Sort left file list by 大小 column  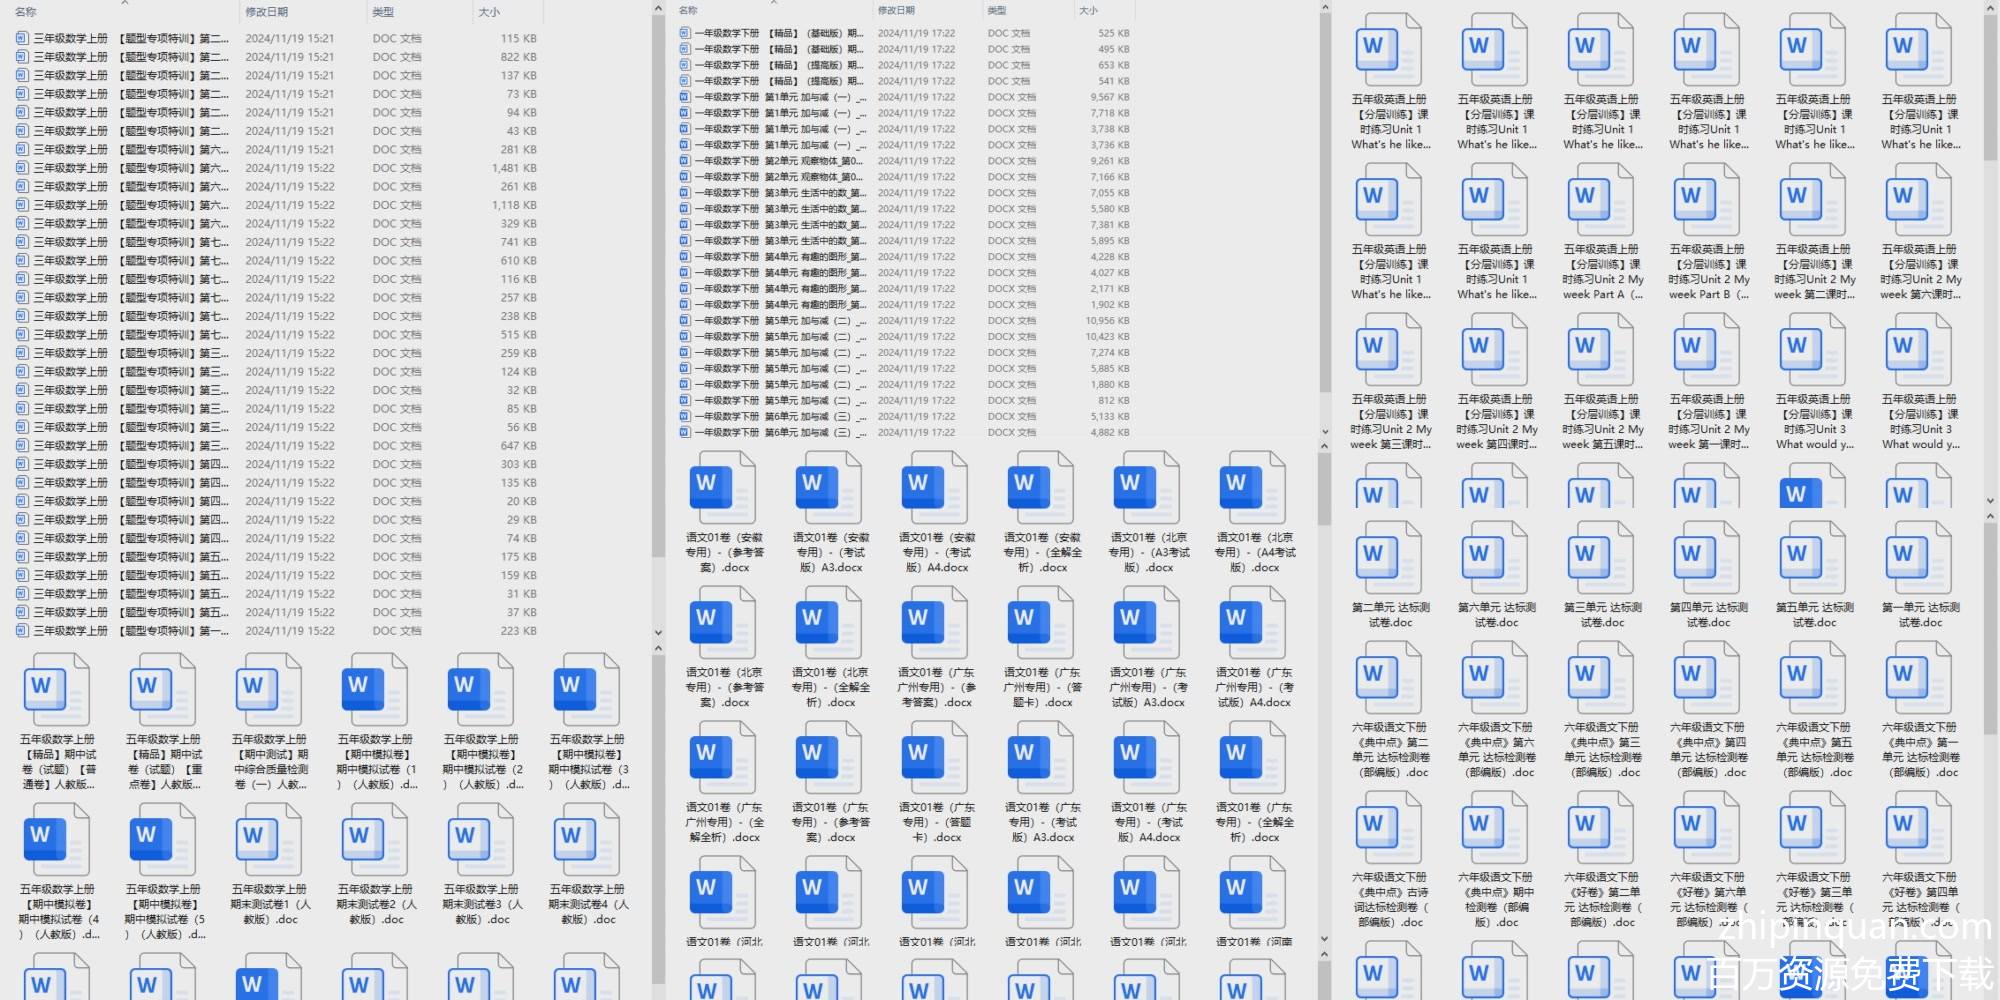489,12
